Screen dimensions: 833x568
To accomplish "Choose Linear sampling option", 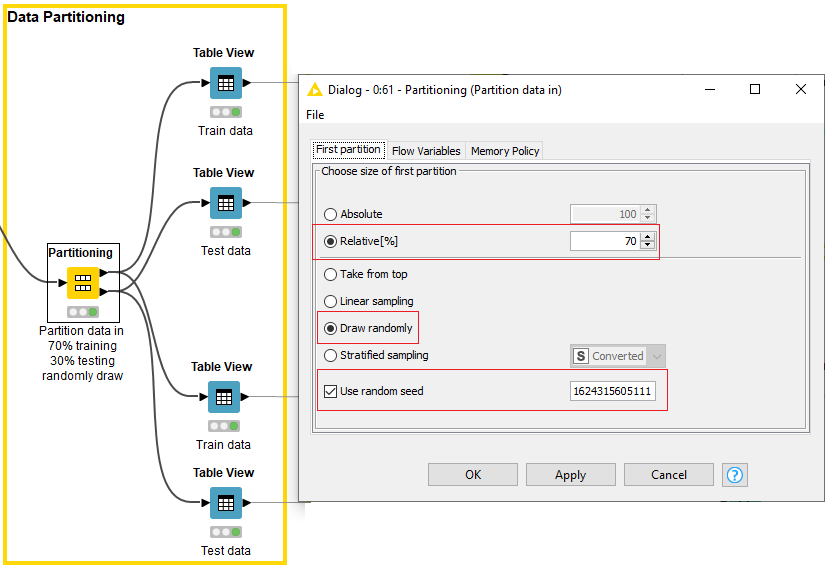I will point(330,301).
